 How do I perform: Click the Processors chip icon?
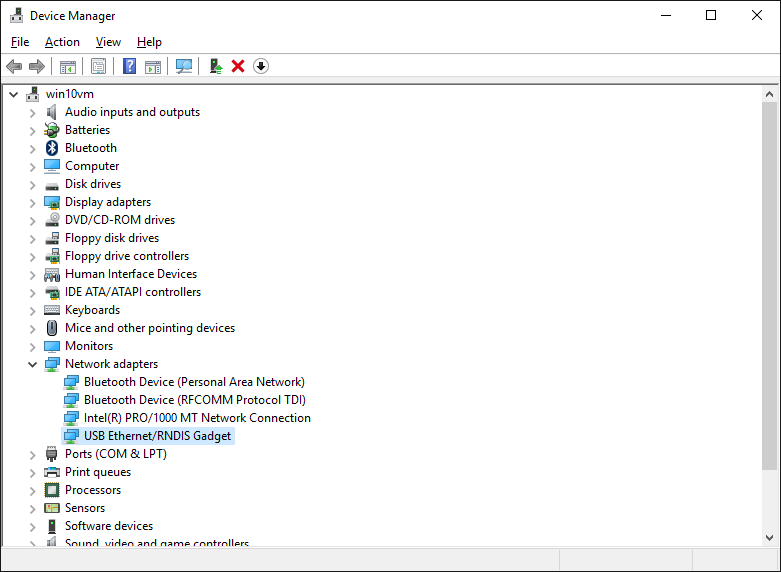52,490
